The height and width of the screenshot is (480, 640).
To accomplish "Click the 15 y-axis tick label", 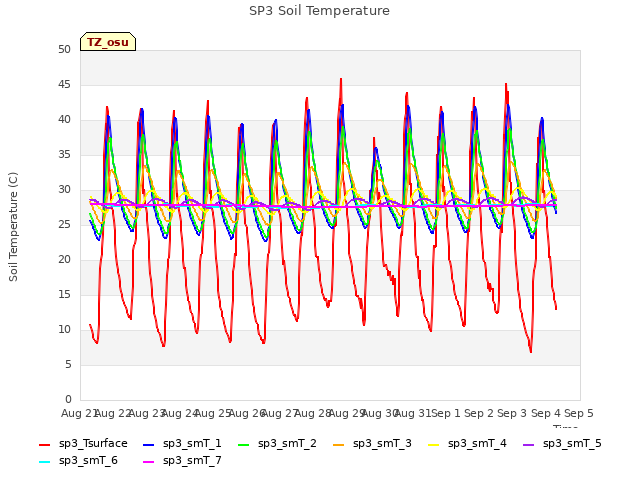I will point(64,295).
